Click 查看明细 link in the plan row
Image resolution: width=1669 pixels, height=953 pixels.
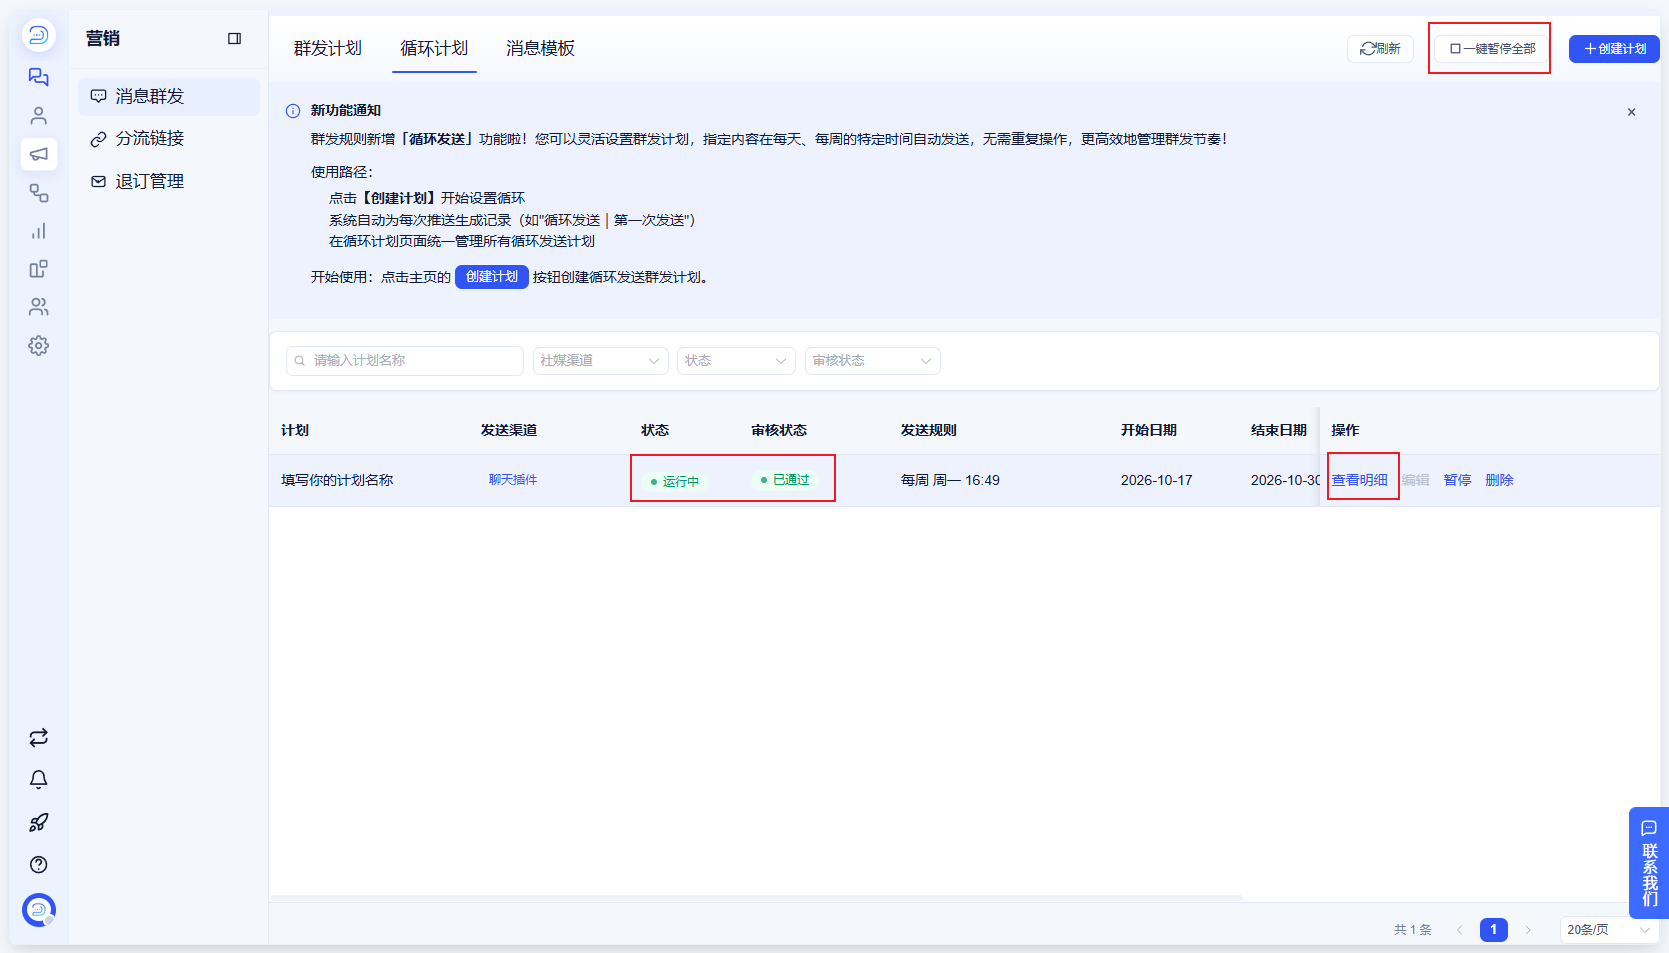coord(1359,481)
